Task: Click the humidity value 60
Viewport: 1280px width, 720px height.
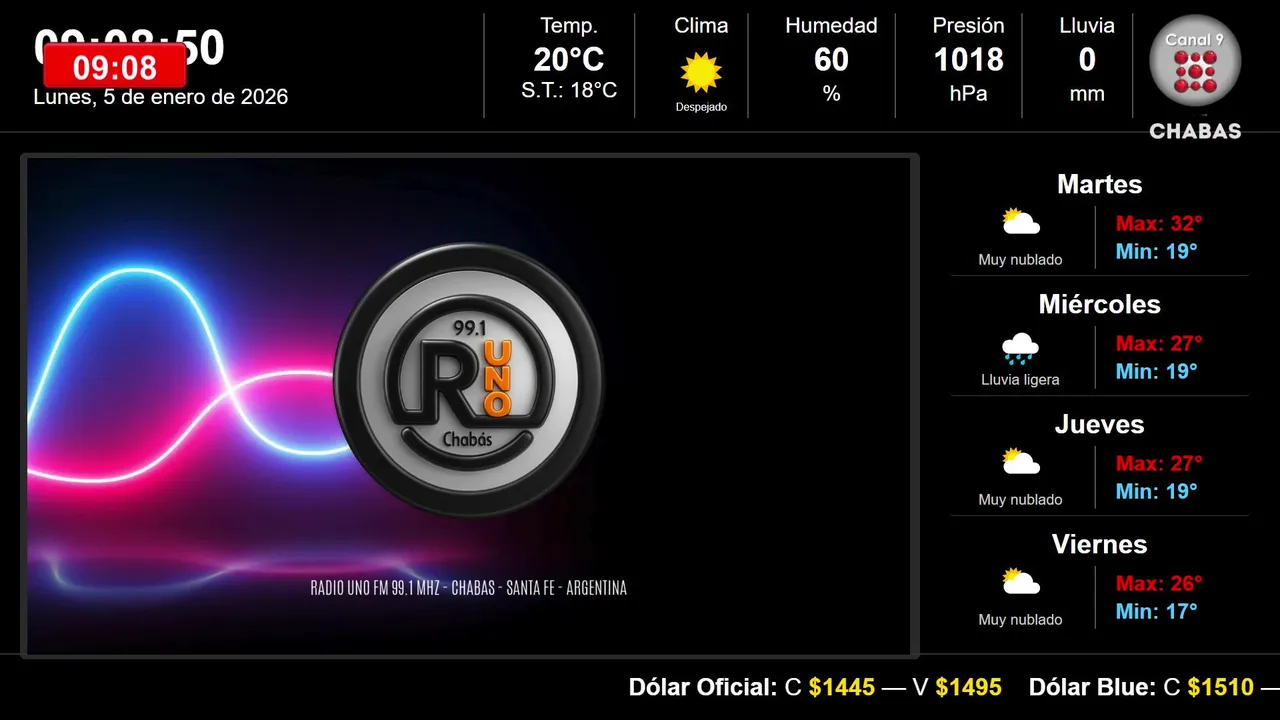Action: click(831, 60)
